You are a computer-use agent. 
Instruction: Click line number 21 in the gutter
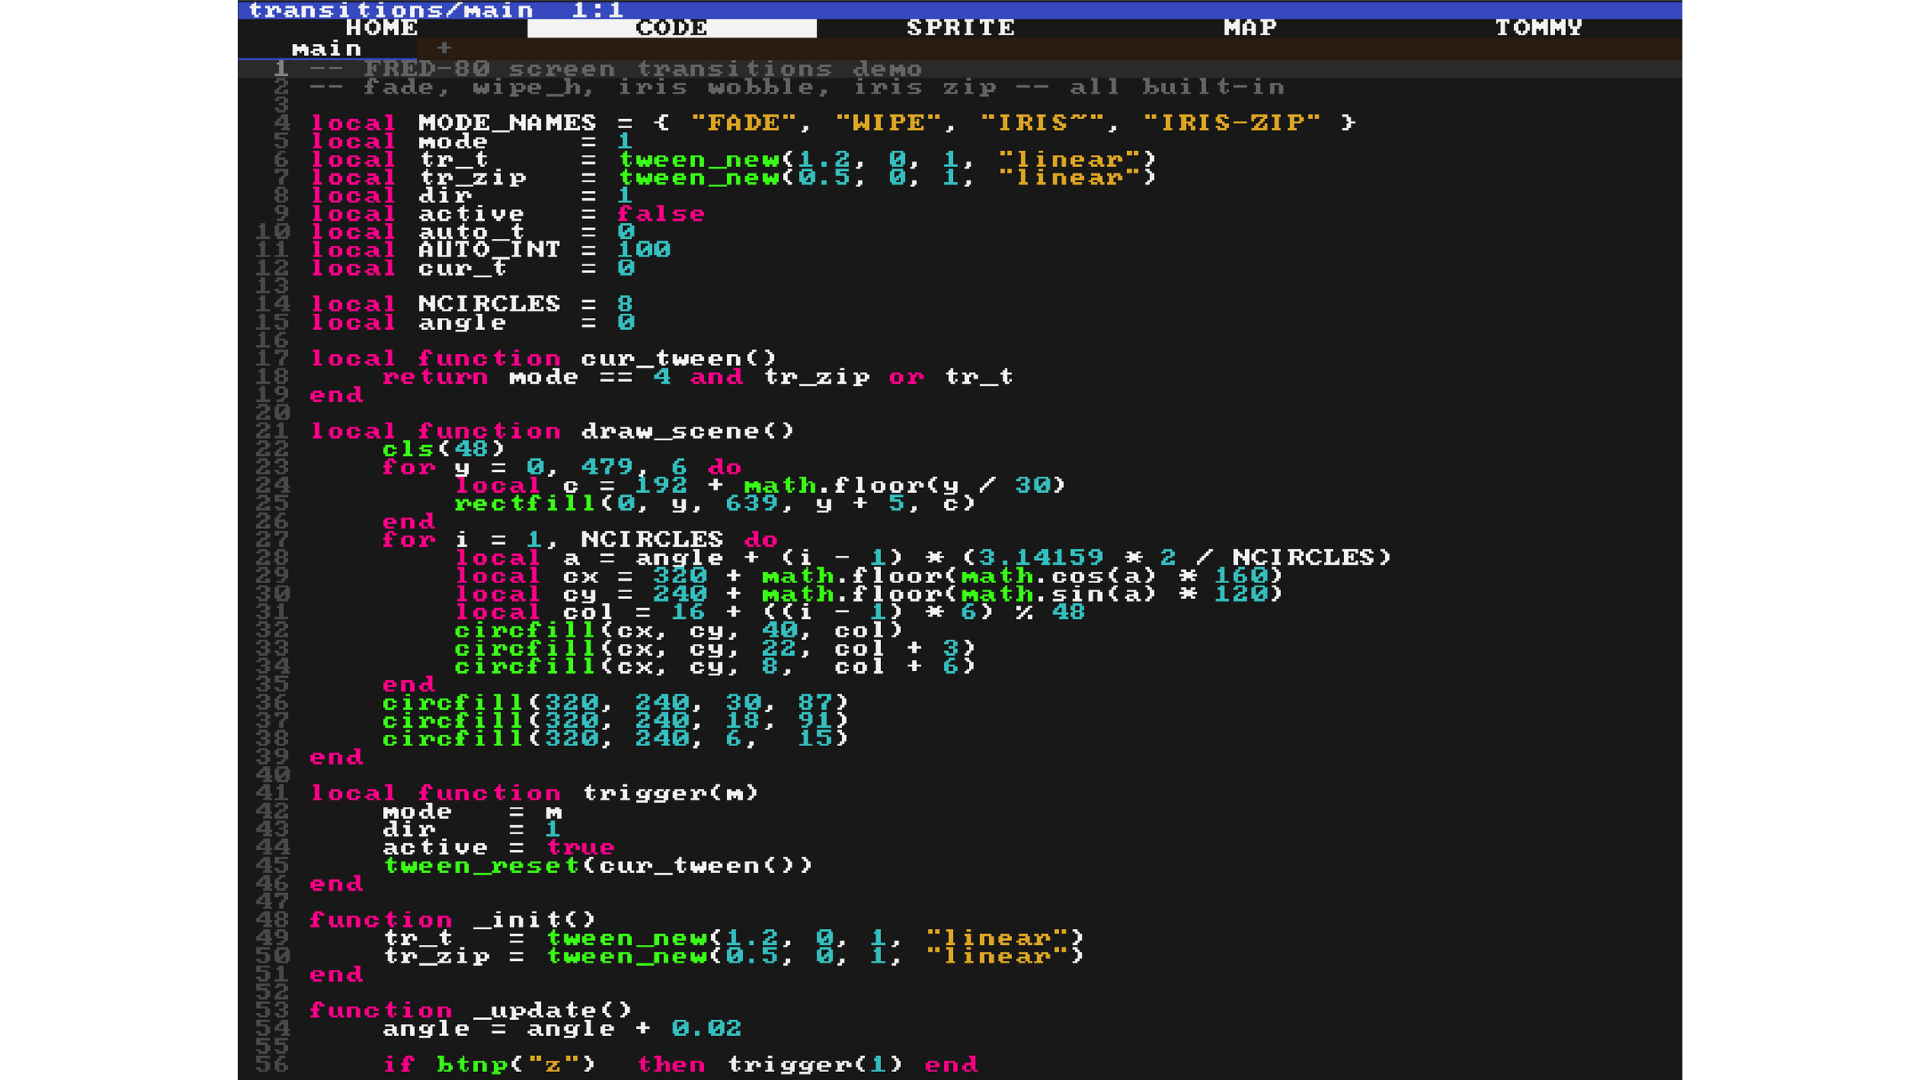click(x=272, y=431)
